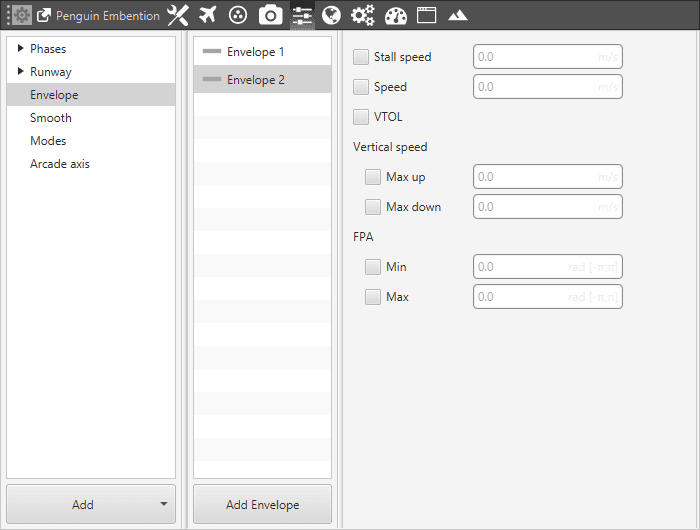Screen dimensions: 700x530
Task: Select Envelope 2 in the list
Action: click(262, 79)
